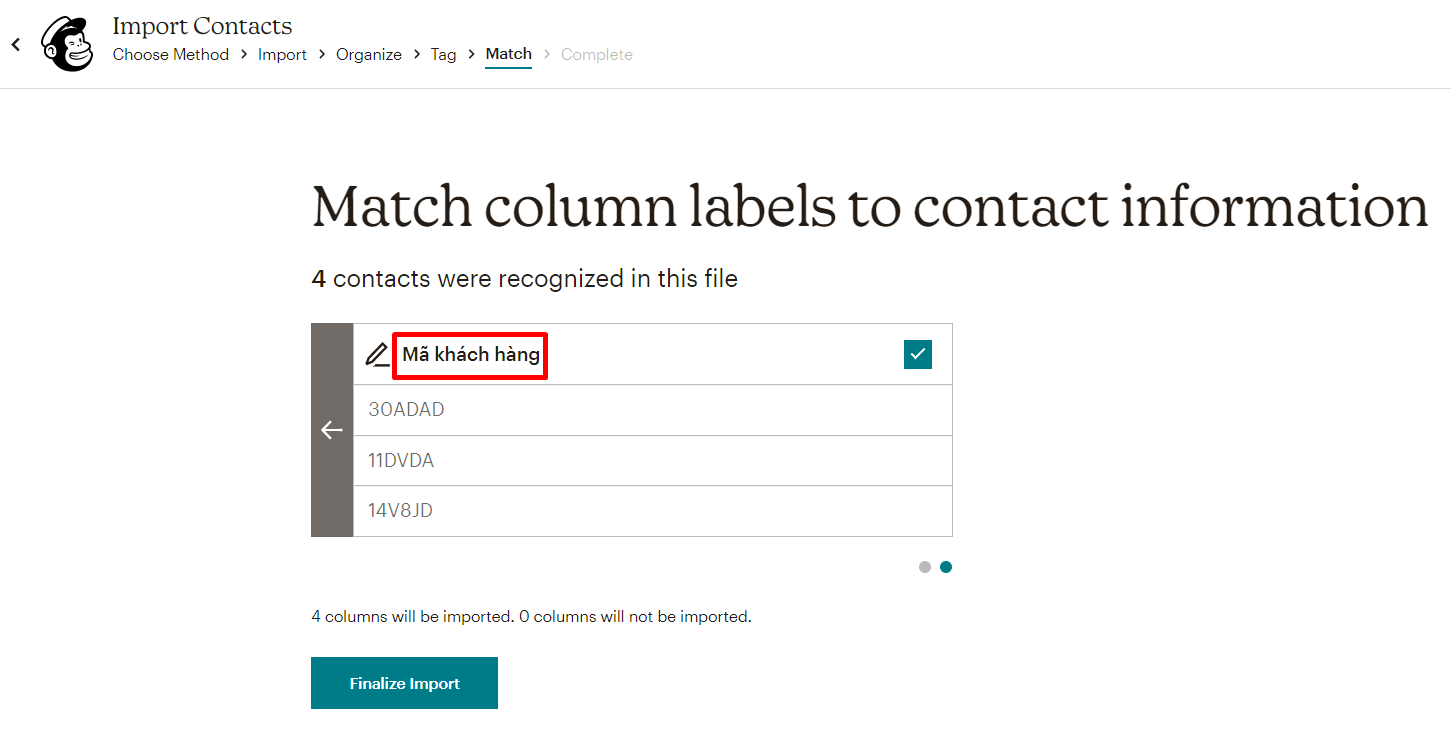The width and height of the screenshot is (1451, 731).
Task: Navigate to the Tag step
Action: pyautogui.click(x=443, y=54)
